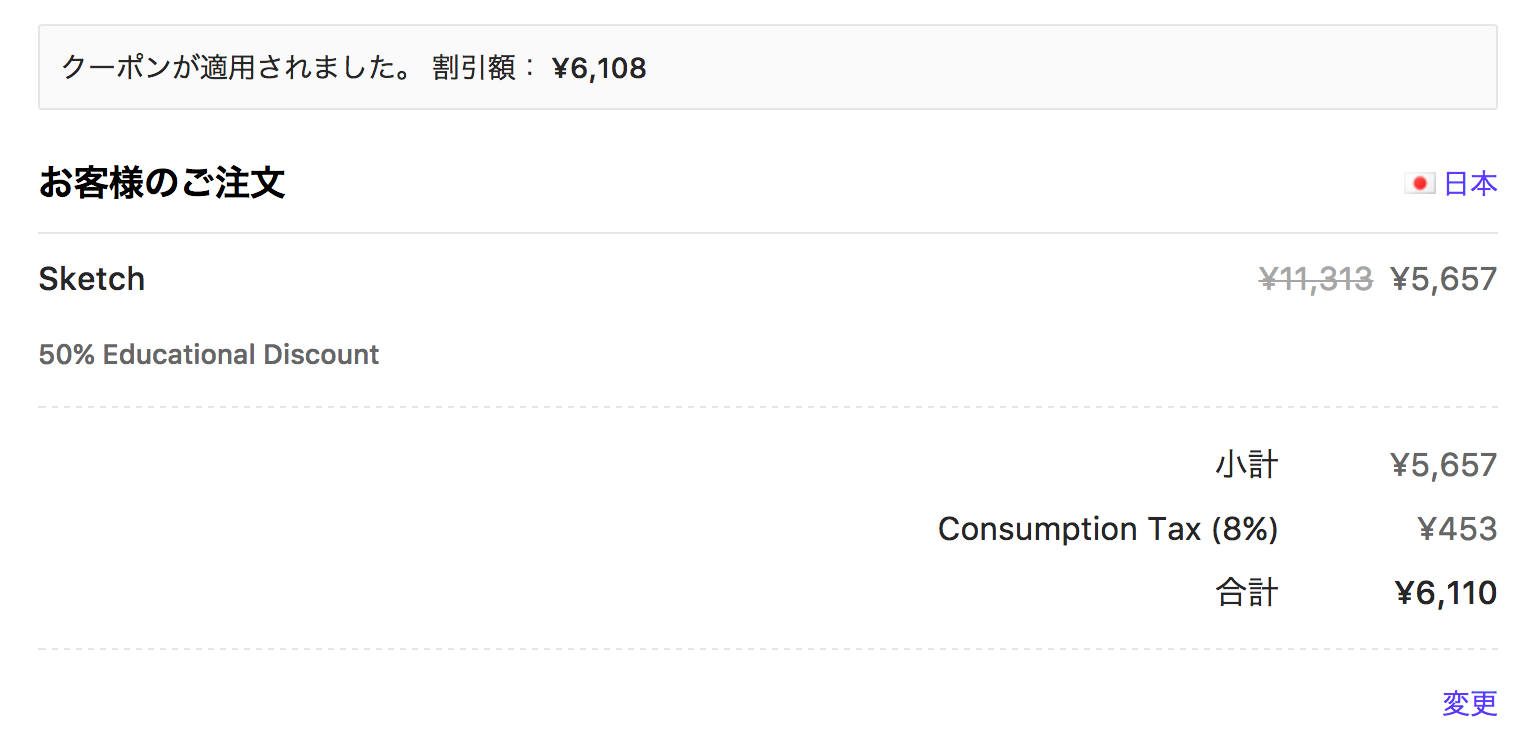This screenshot has height=754, width=1540.
Task: Click the Consumption Tax (8%) label
Action: tap(1108, 529)
